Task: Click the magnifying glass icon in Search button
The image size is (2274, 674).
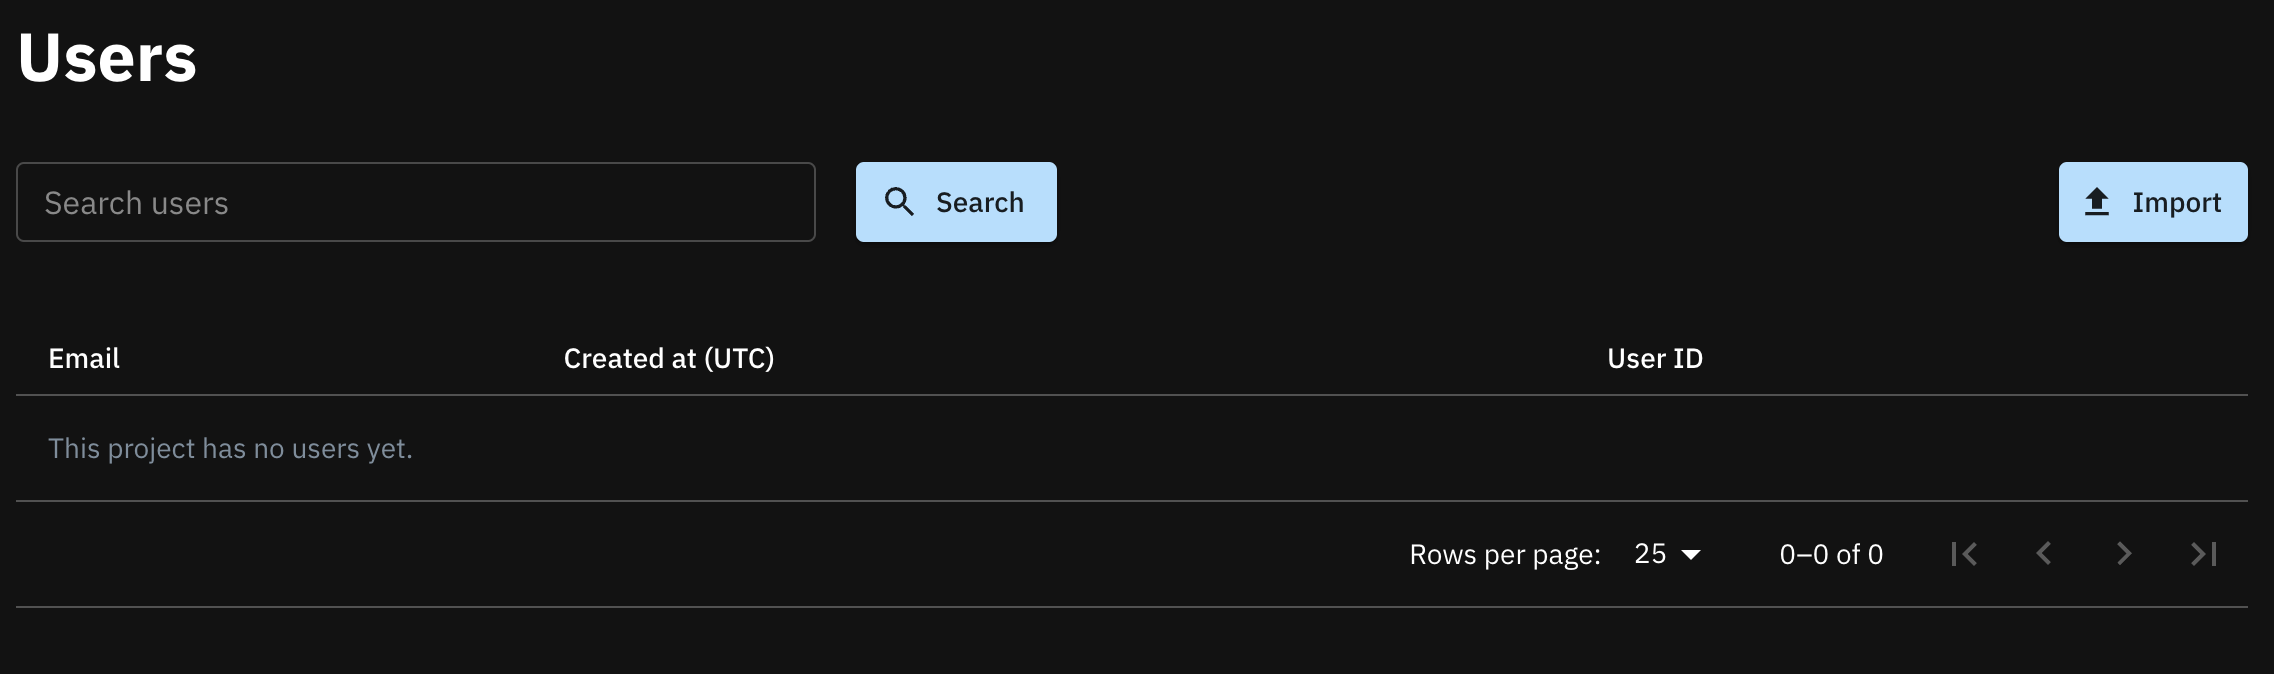Action: (899, 202)
